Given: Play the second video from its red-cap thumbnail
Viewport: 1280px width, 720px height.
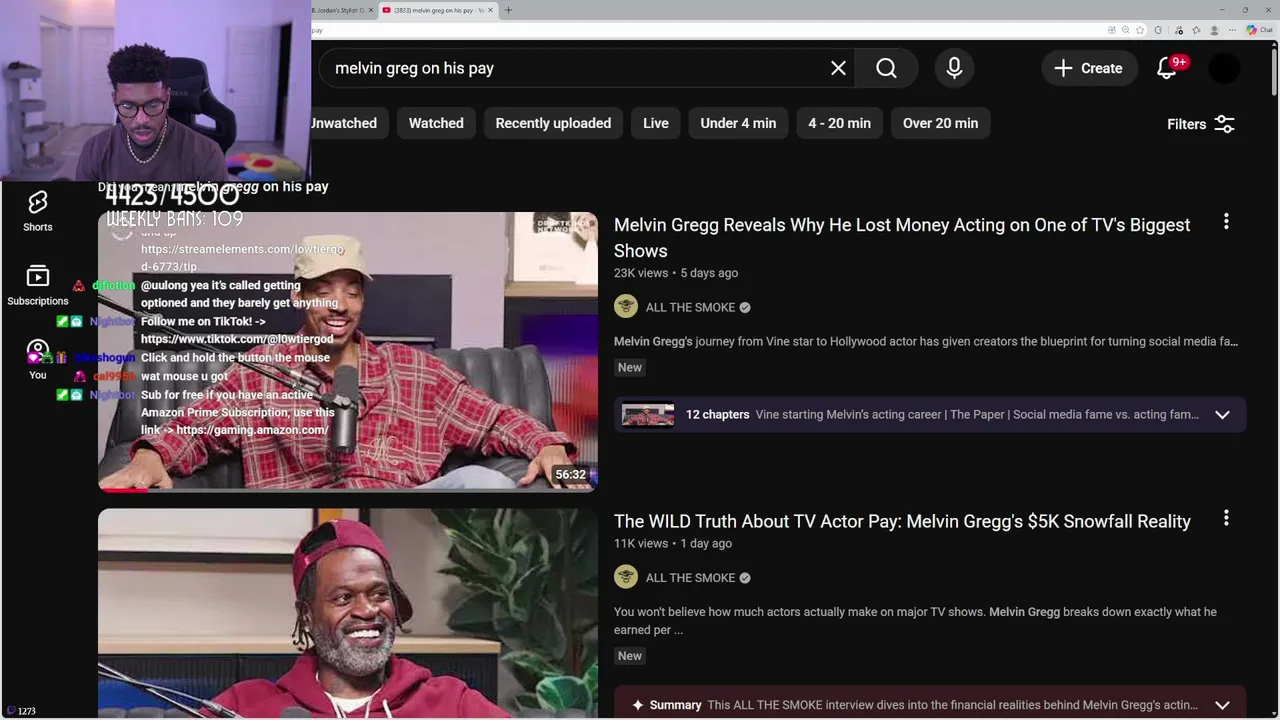Looking at the screenshot, I should tap(348, 614).
